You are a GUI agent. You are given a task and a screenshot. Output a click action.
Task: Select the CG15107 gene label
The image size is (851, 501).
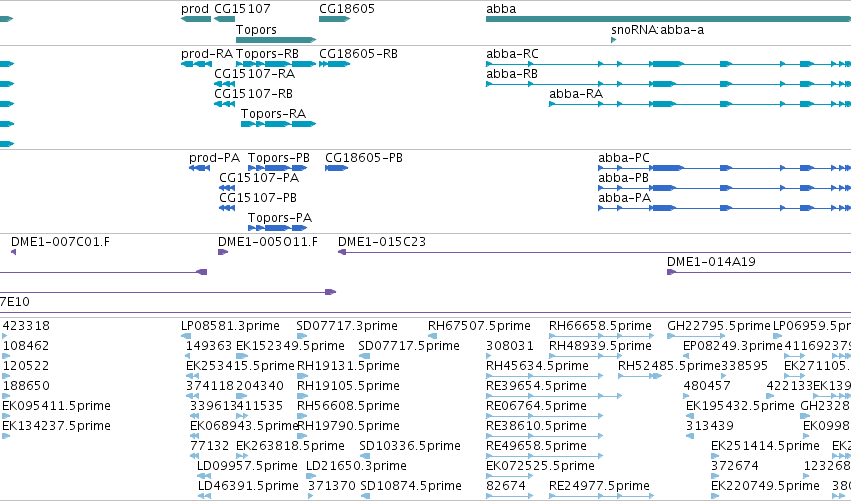242,9
